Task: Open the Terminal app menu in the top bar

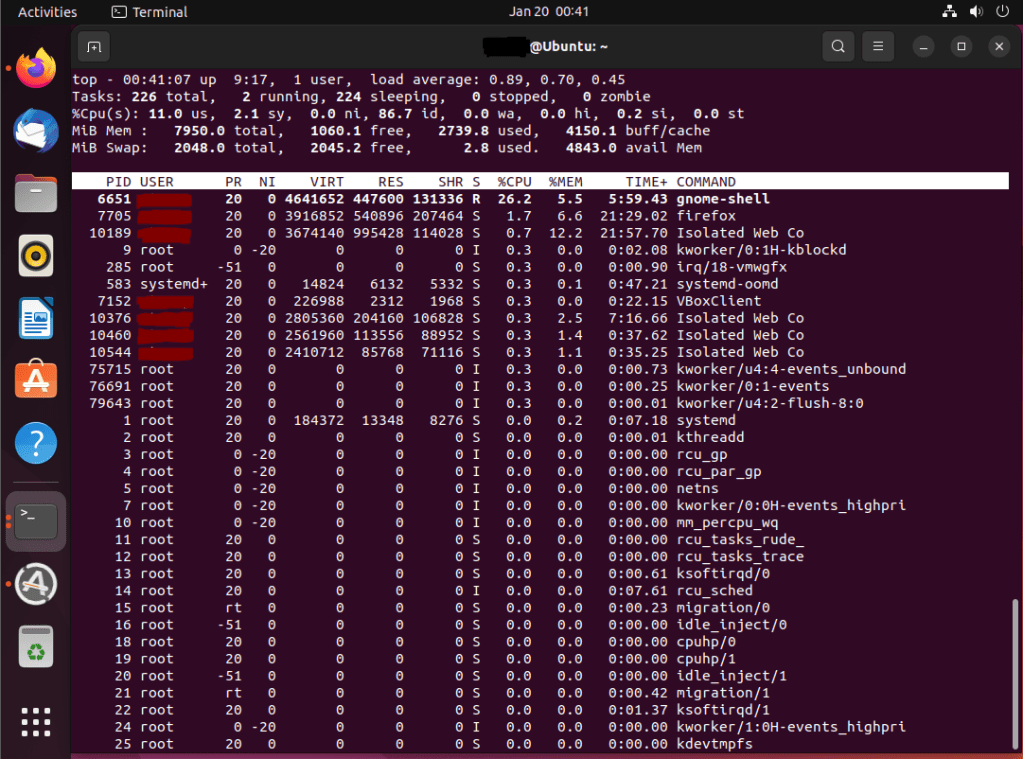Action: tap(149, 12)
